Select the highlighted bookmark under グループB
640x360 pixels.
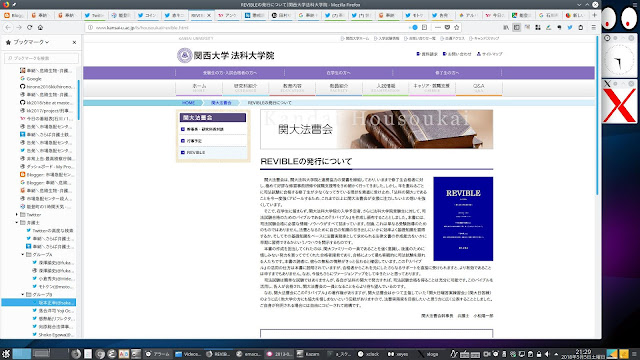click(x=39, y=302)
